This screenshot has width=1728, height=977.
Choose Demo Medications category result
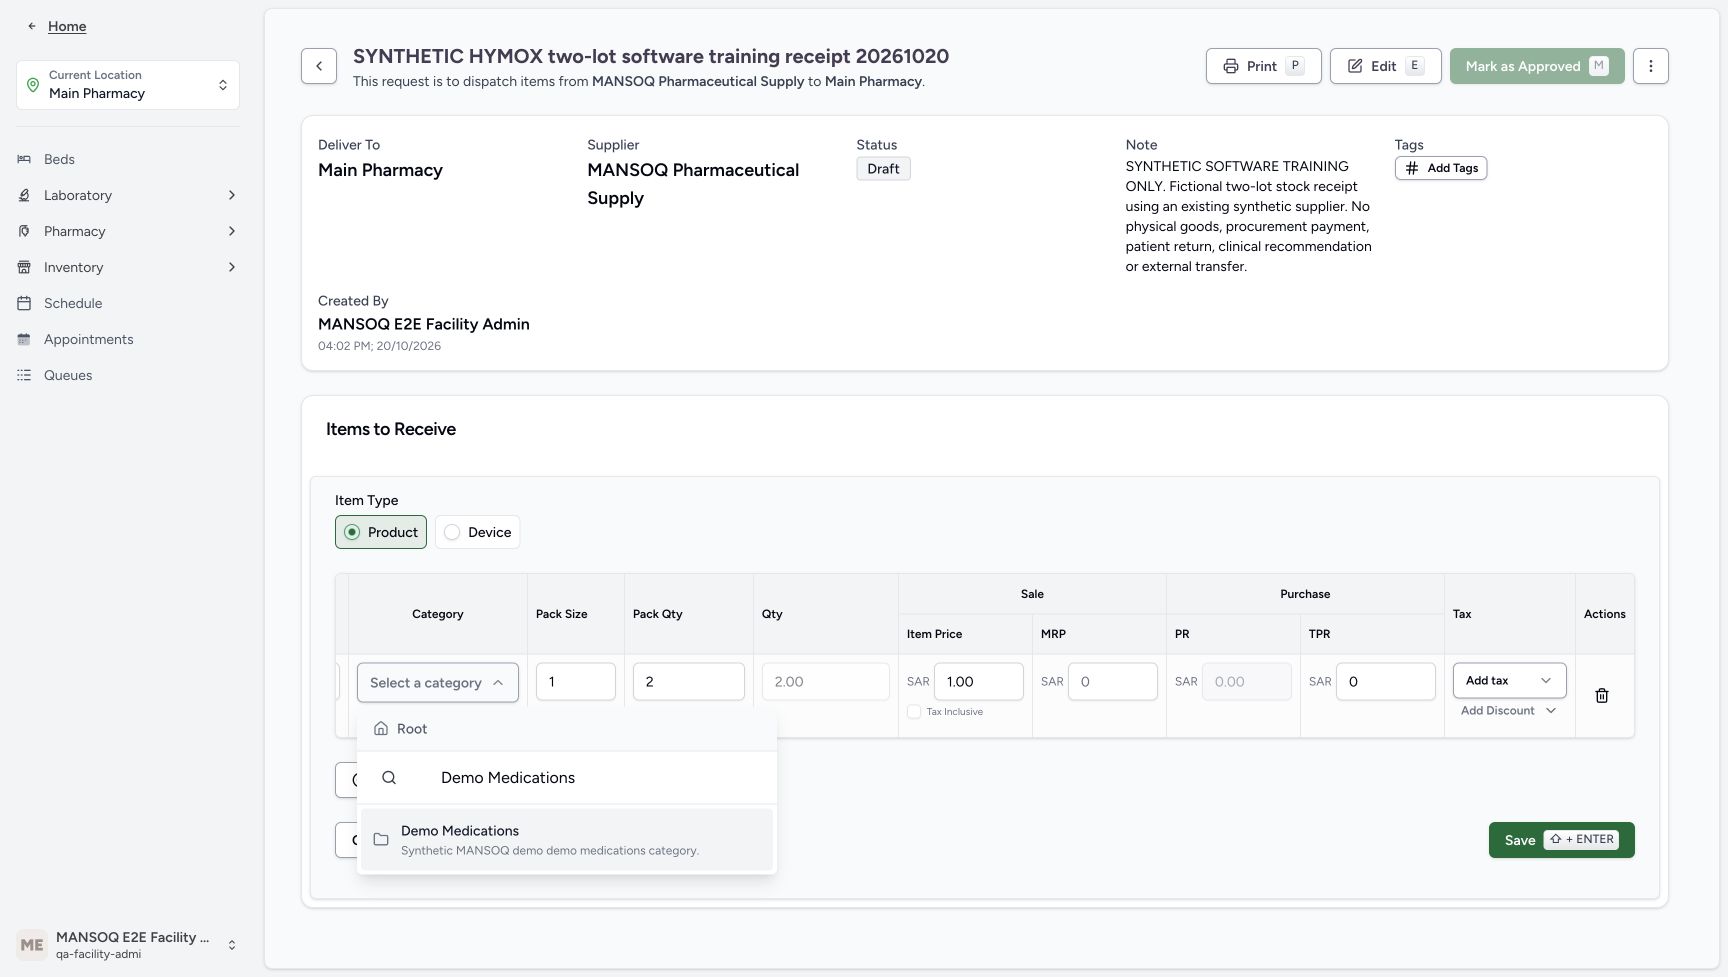[567, 840]
